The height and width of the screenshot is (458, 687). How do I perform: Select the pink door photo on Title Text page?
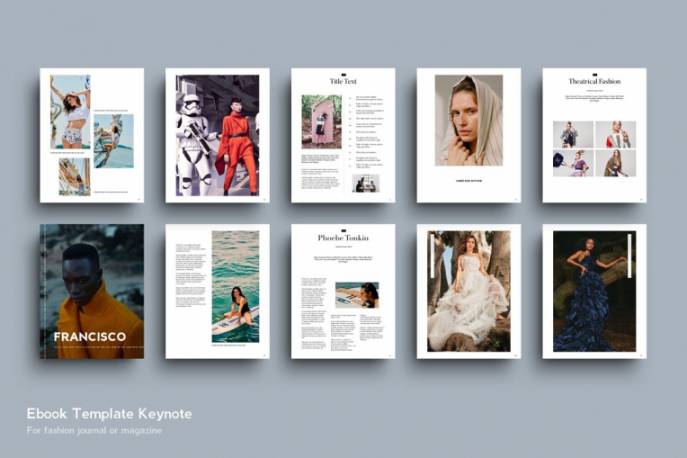(x=321, y=121)
